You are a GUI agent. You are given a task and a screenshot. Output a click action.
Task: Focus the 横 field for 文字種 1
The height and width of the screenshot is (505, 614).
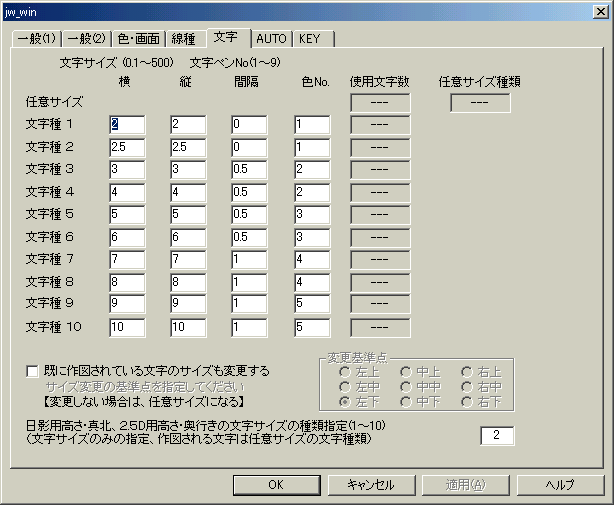(x=127, y=125)
